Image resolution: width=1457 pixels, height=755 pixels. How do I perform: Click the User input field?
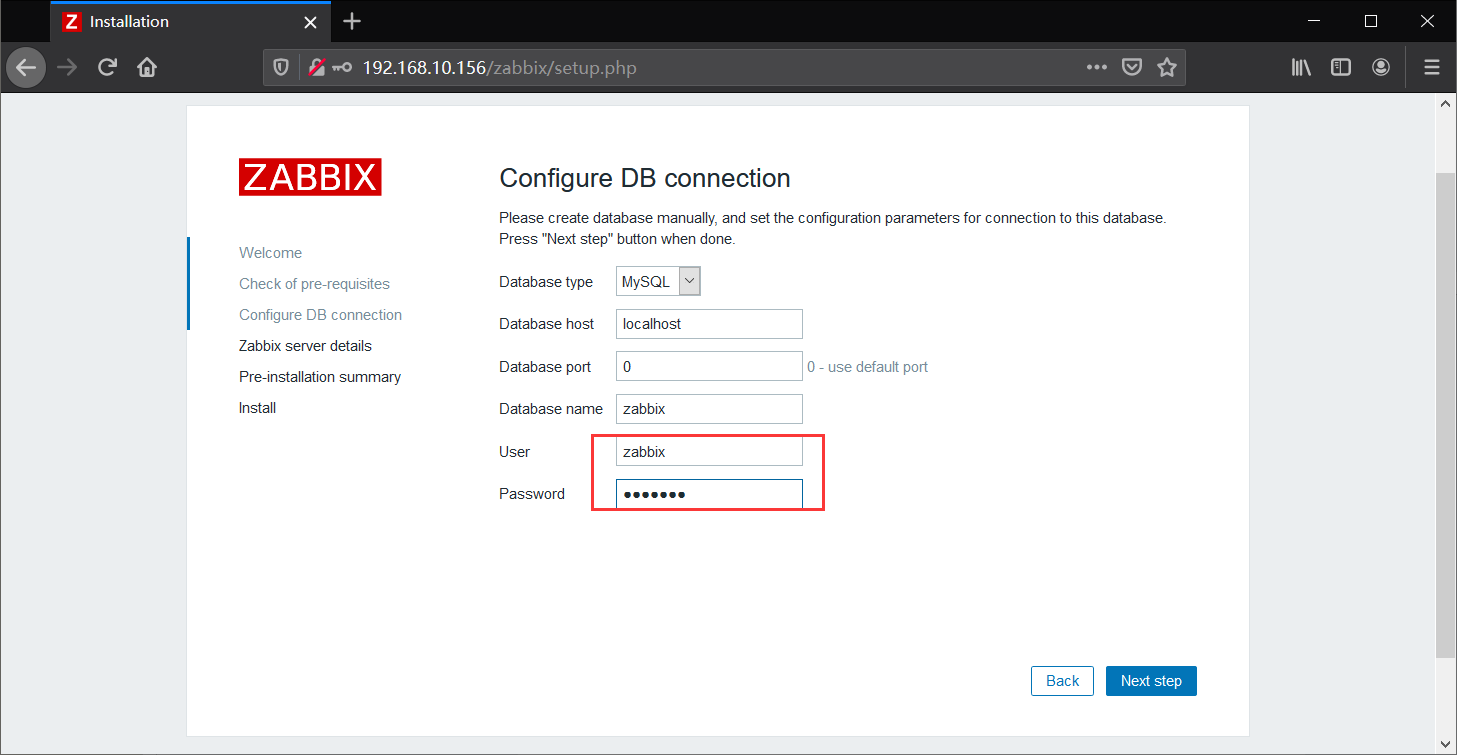click(709, 452)
